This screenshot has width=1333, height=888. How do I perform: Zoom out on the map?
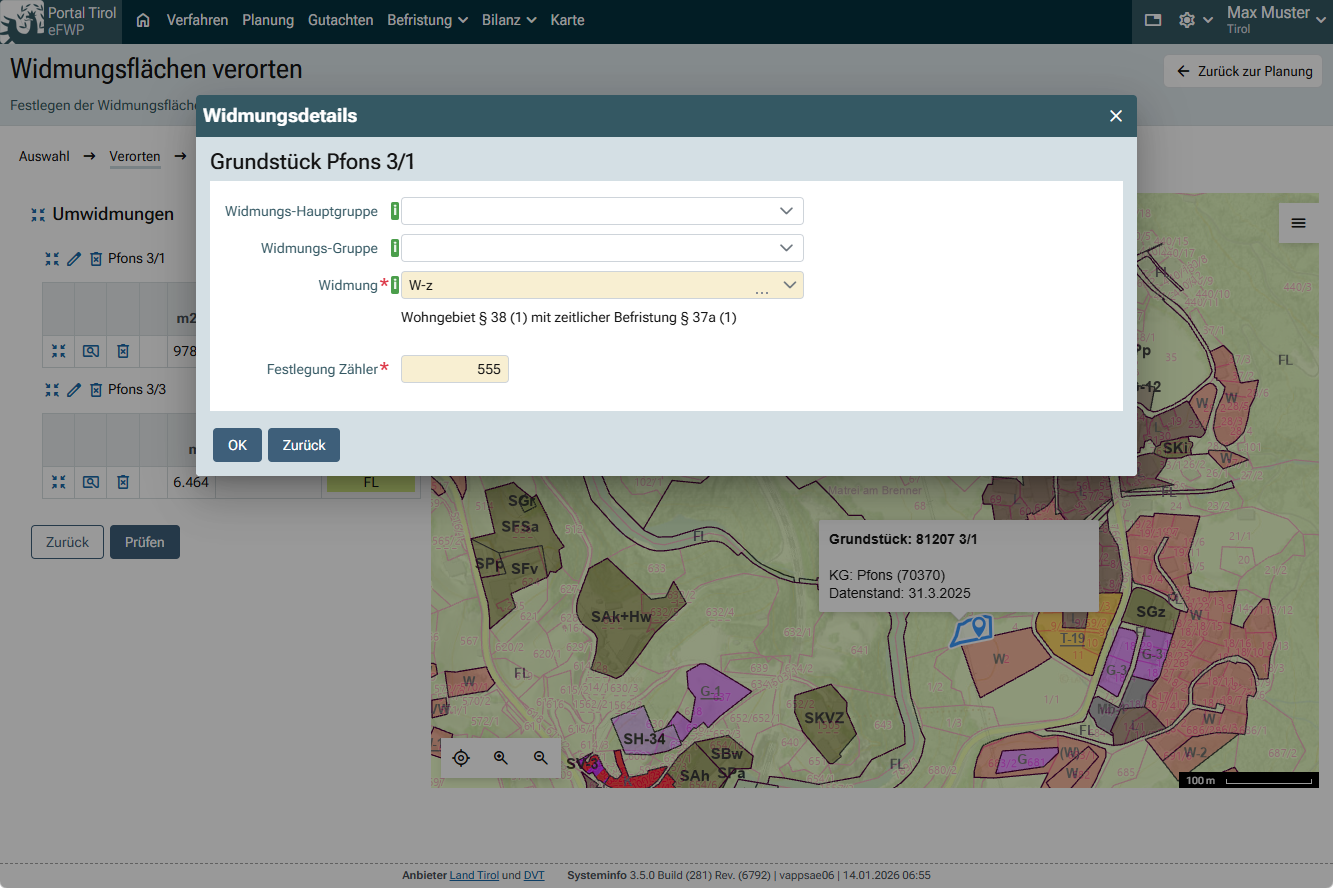click(541, 758)
